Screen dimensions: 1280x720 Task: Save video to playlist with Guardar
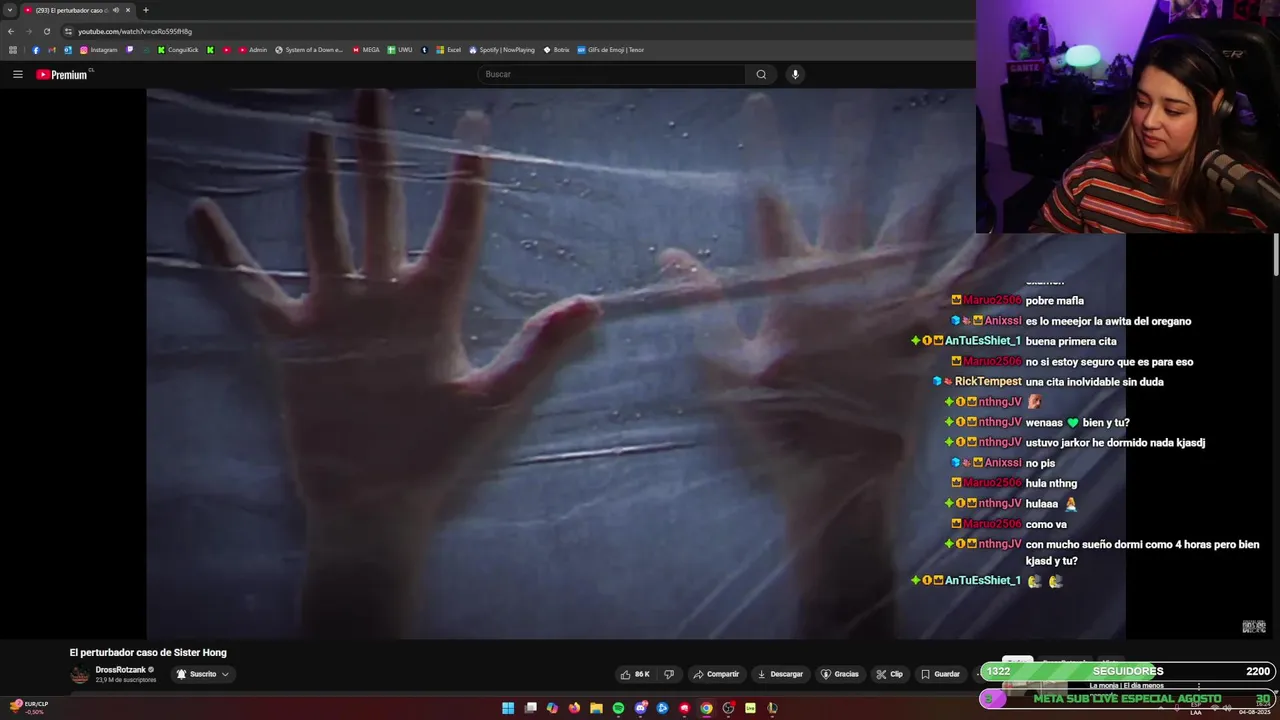point(940,674)
